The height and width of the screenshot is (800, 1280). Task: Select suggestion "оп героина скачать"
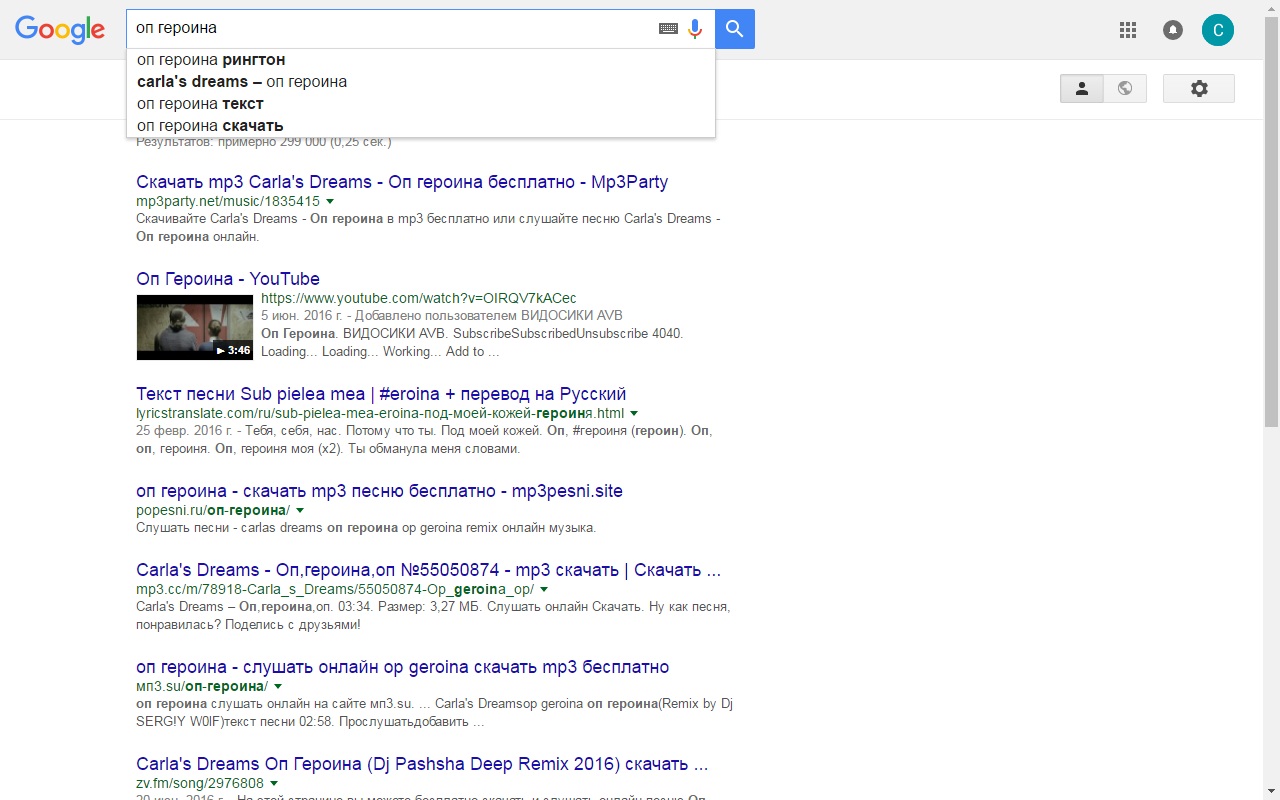(x=421, y=126)
